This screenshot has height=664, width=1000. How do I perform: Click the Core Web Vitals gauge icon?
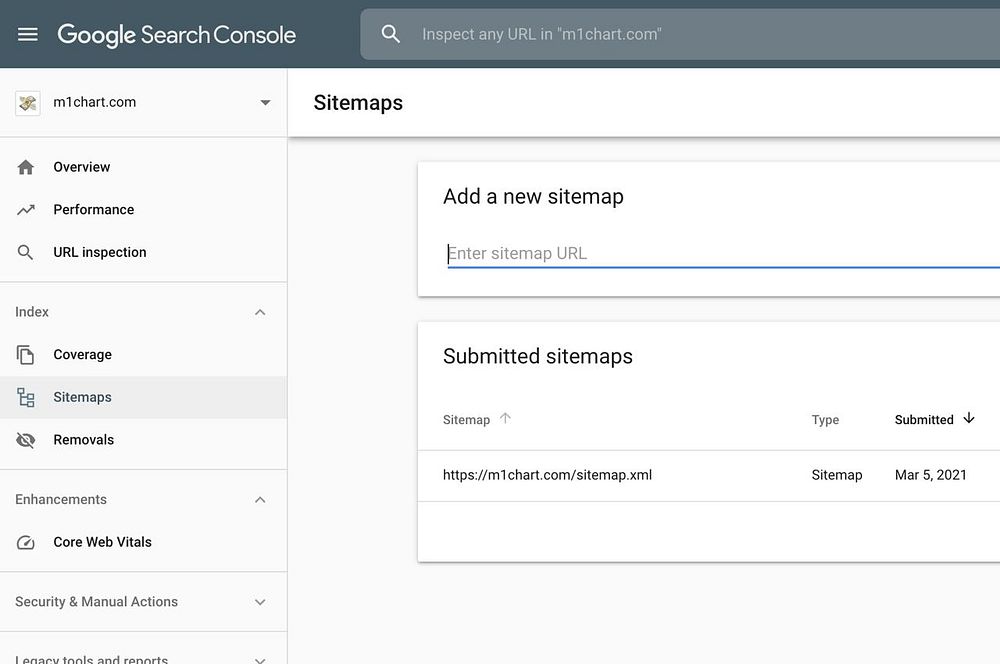(x=26, y=542)
